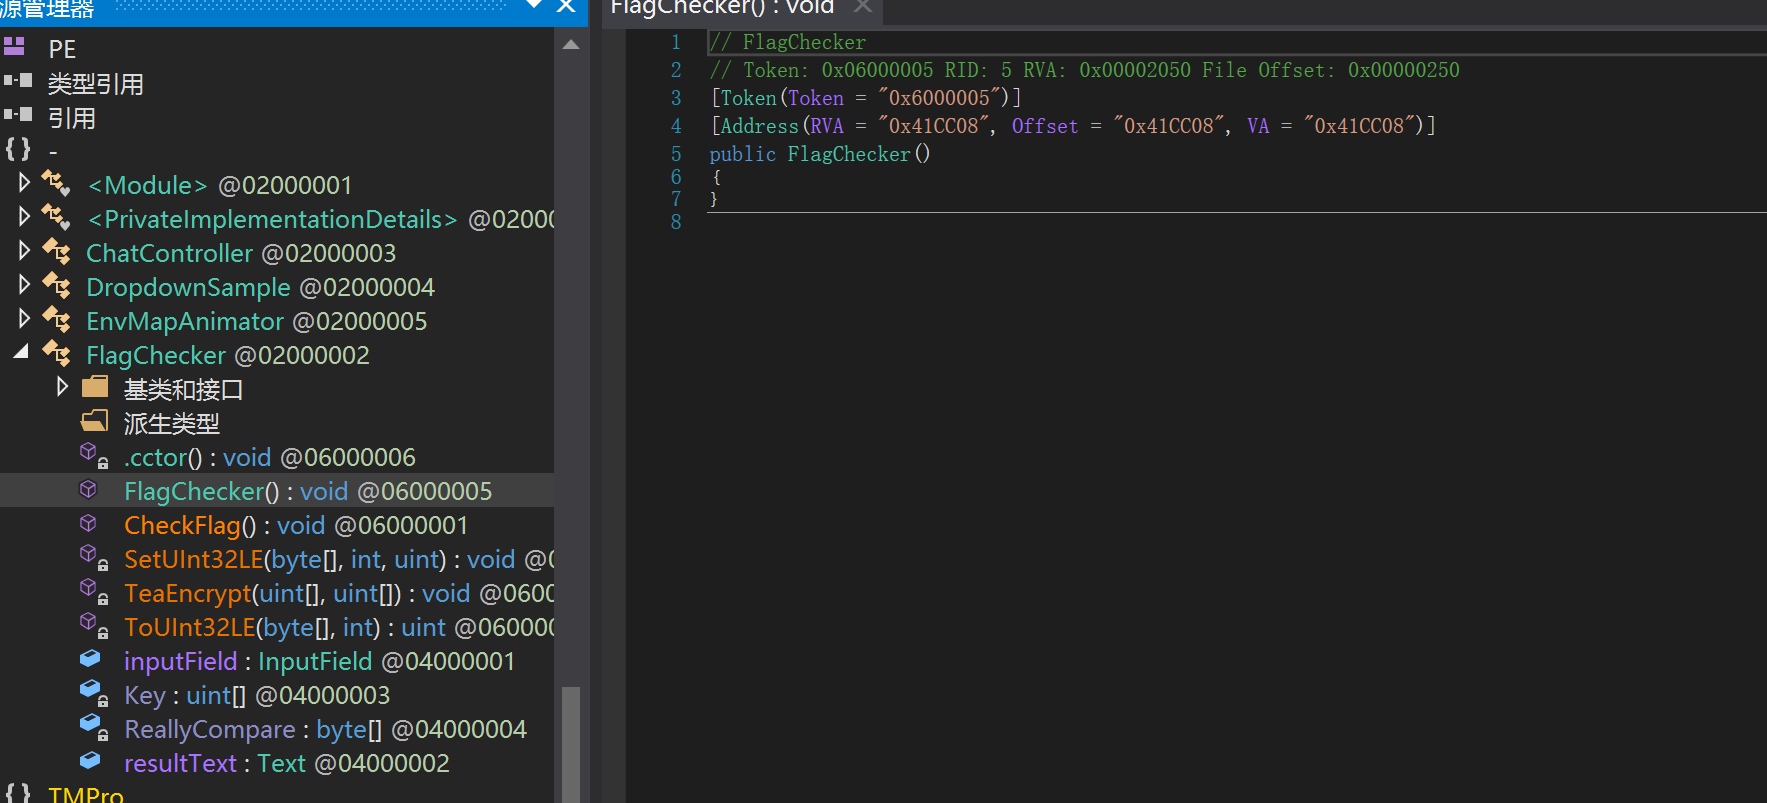Expand the <Module> class node

(24, 183)
